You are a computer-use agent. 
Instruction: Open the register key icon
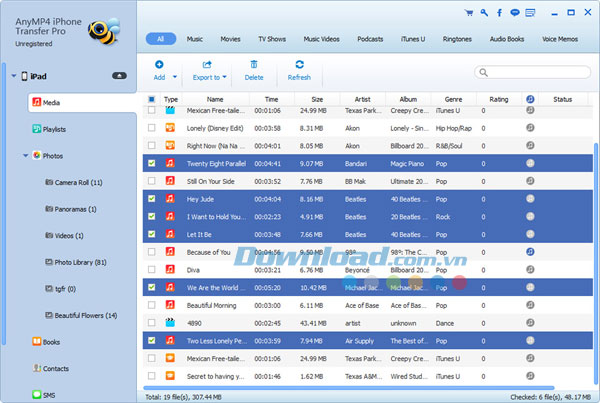tap(484, 13)
